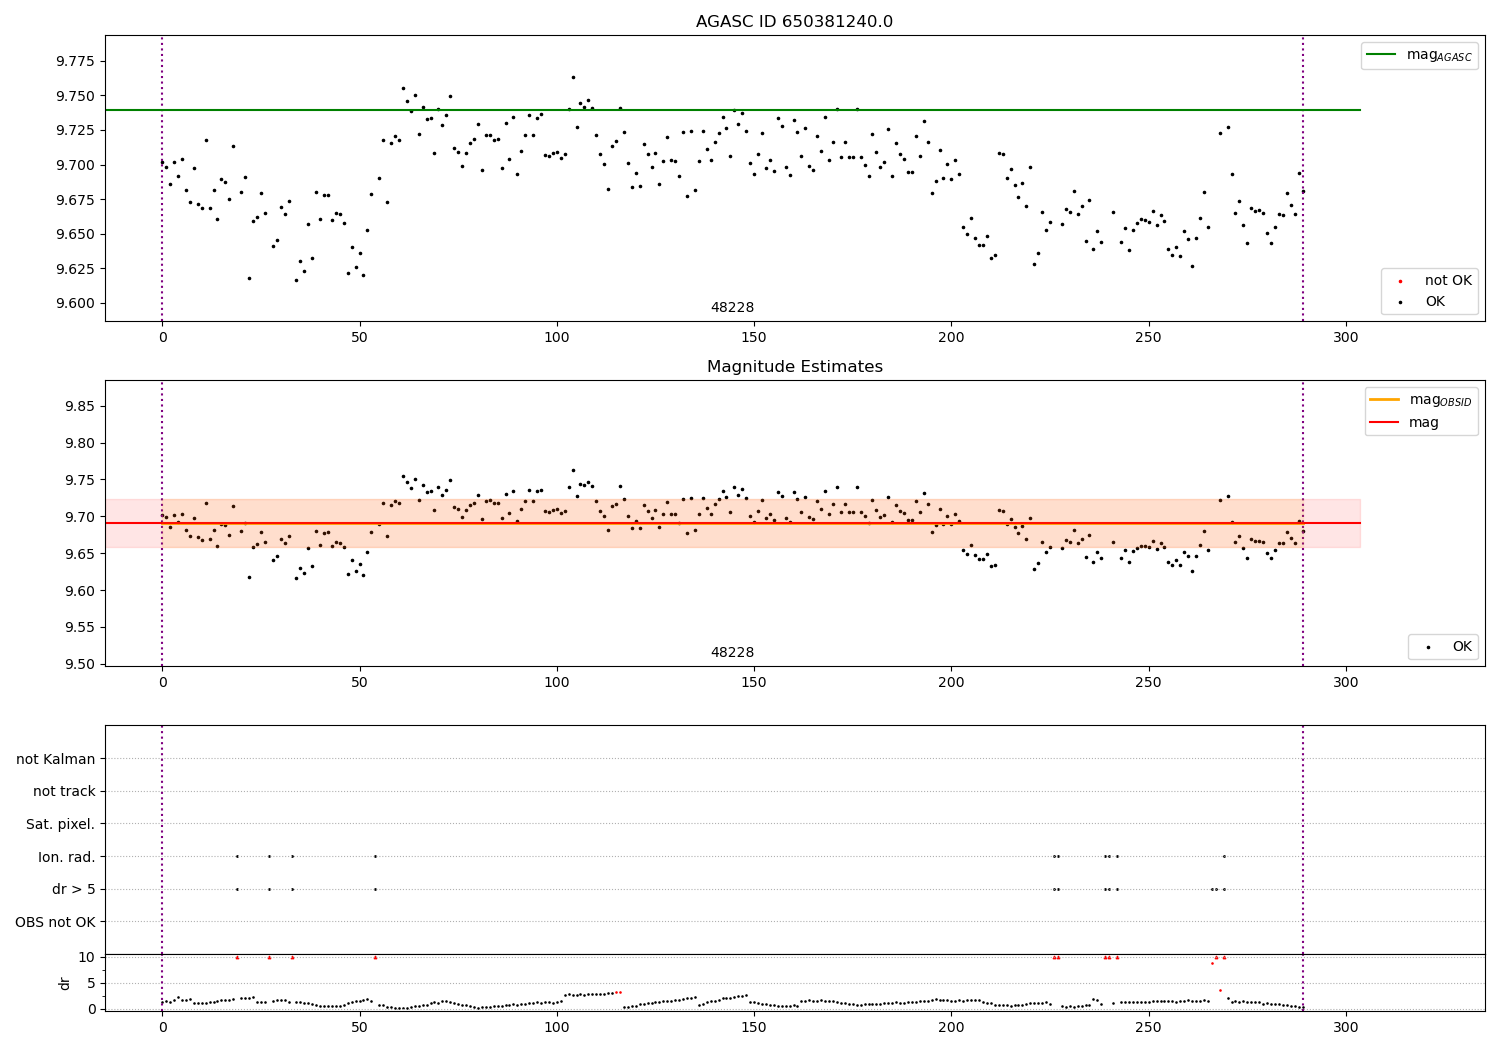
Task: Click the 'OBS not OK' row label
Action: tap(56, 922)
